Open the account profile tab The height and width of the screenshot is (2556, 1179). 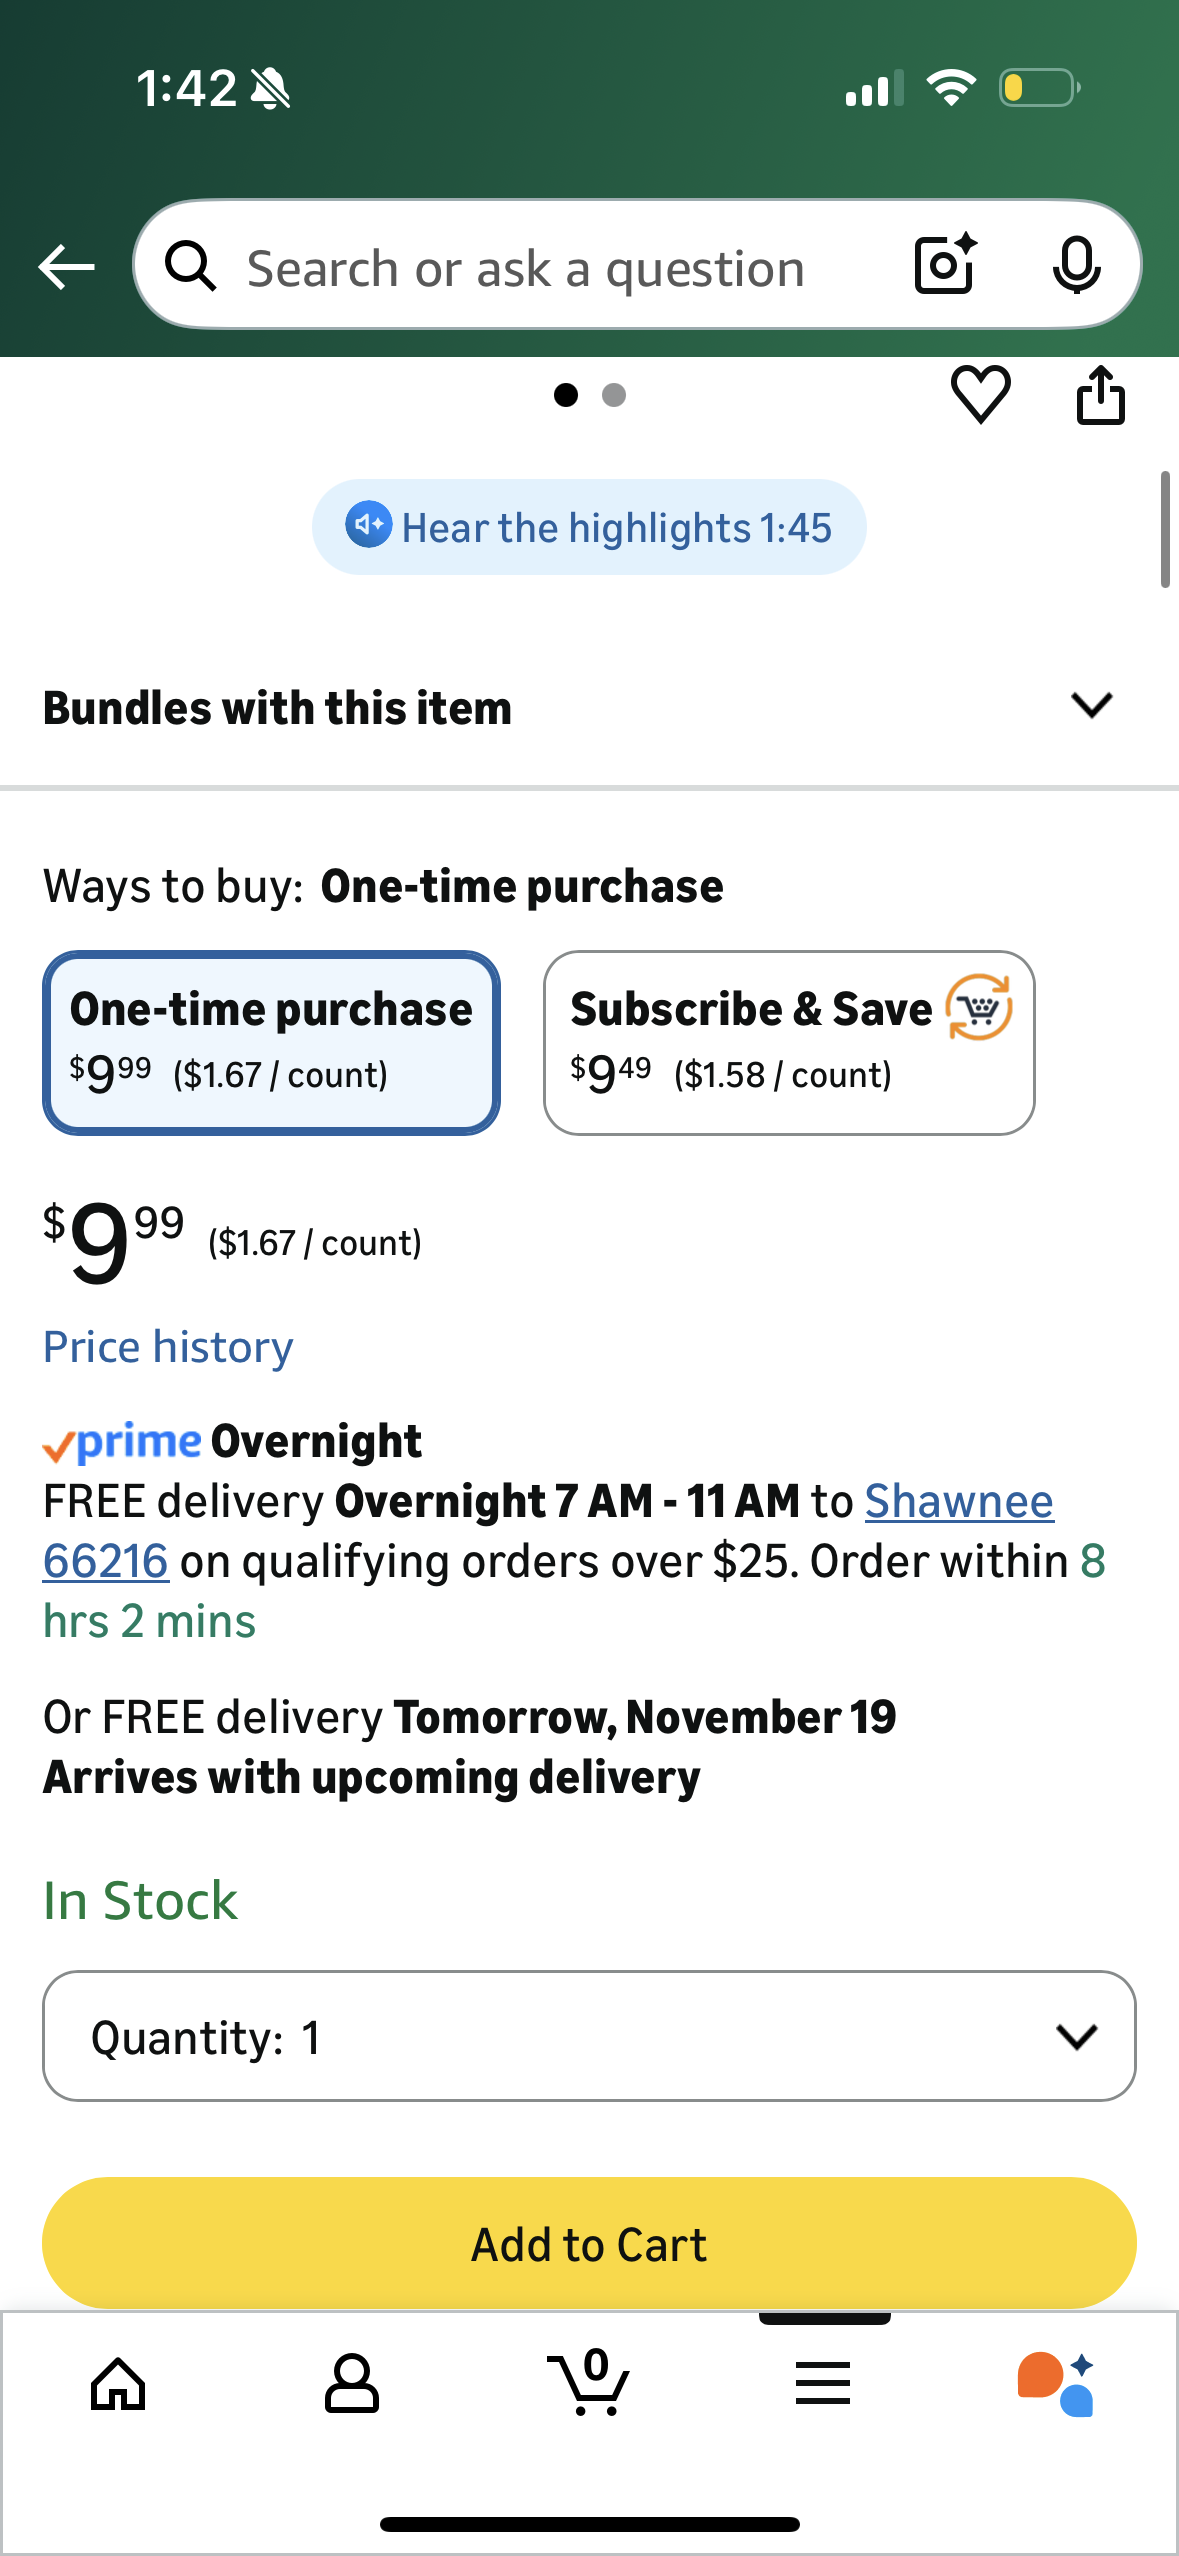[x=352, y=2384]
